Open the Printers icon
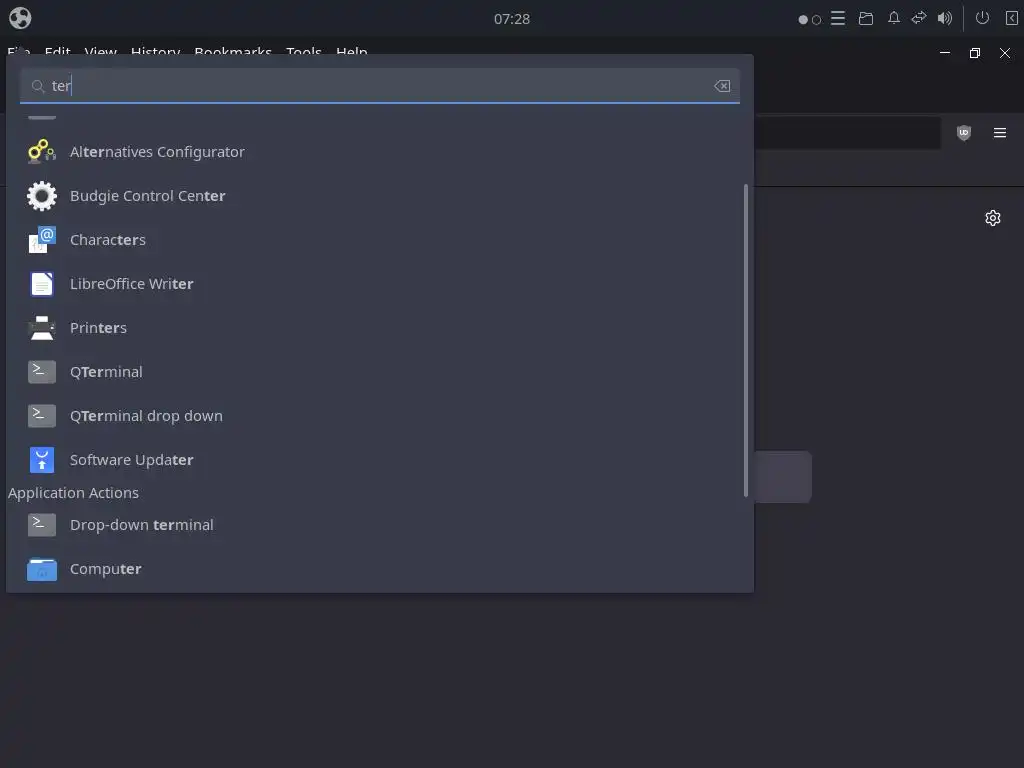This screenshot has height=768, width=1024. coord(42,328)
